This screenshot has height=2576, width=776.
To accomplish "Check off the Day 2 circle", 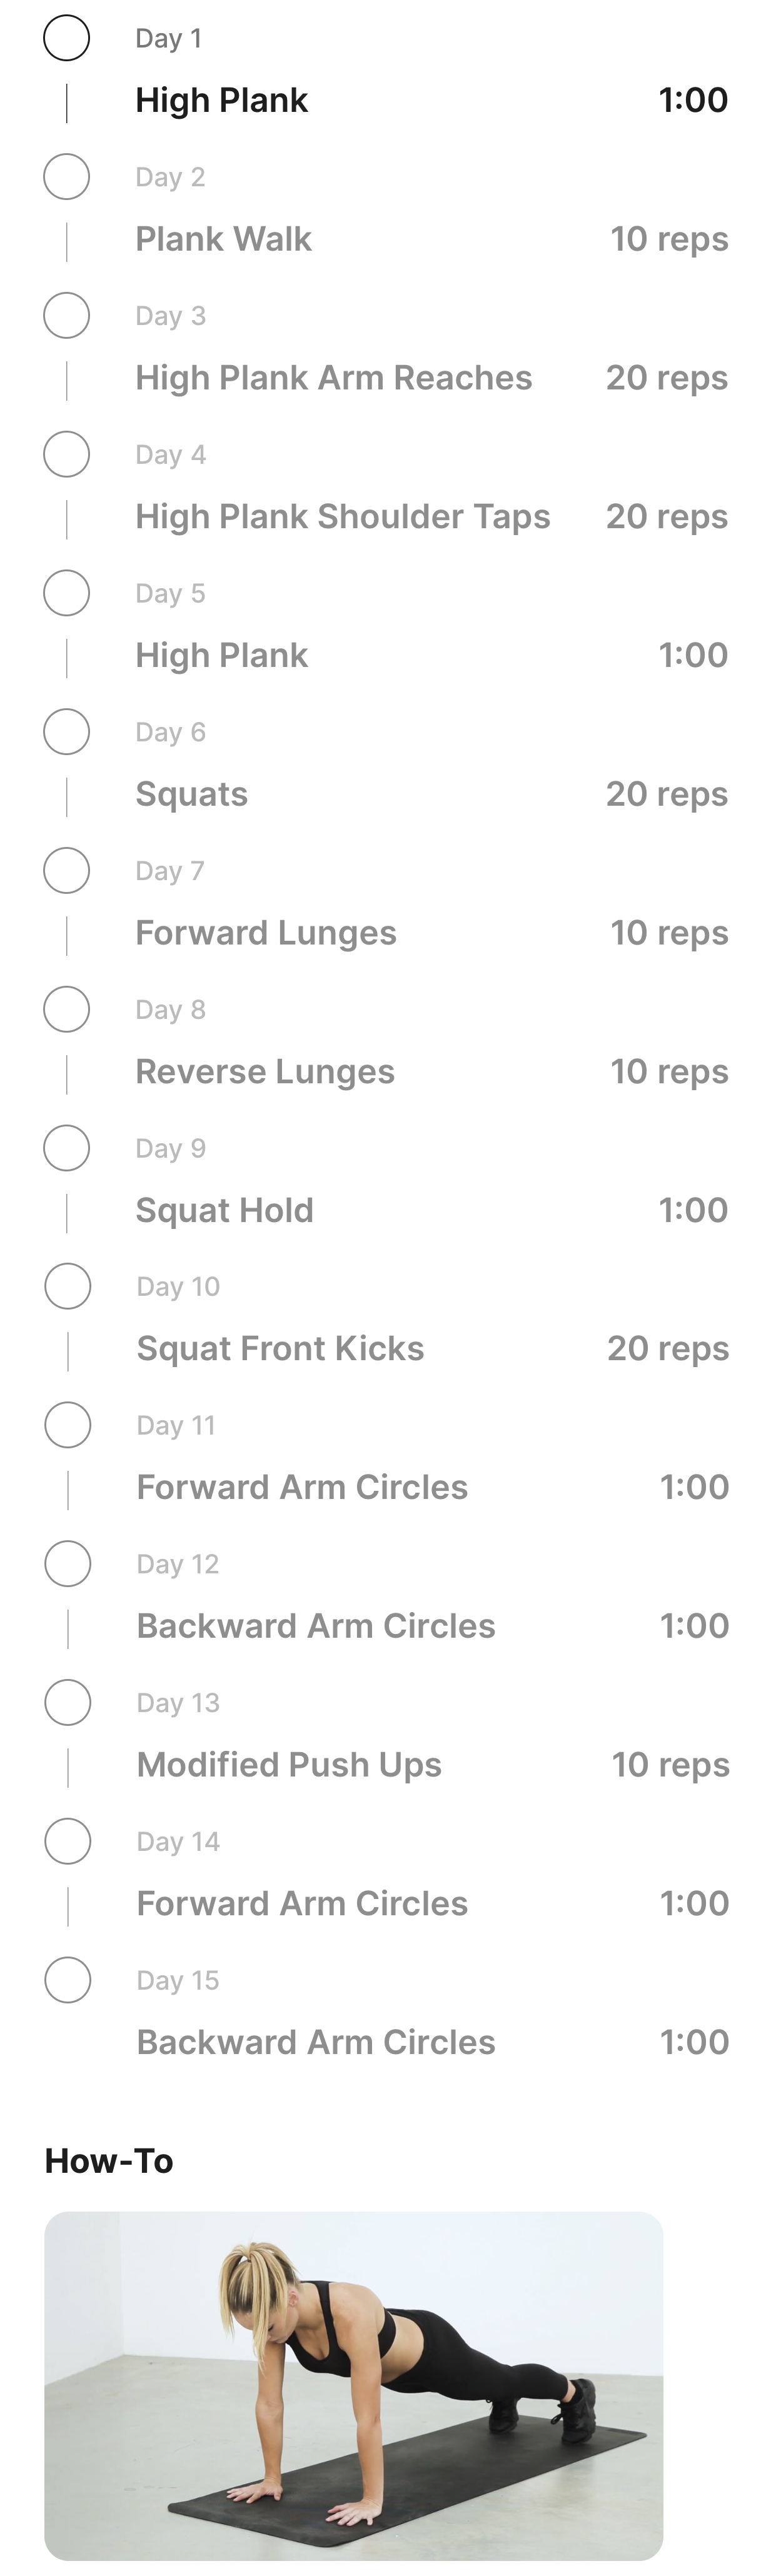I will point(66,177).
